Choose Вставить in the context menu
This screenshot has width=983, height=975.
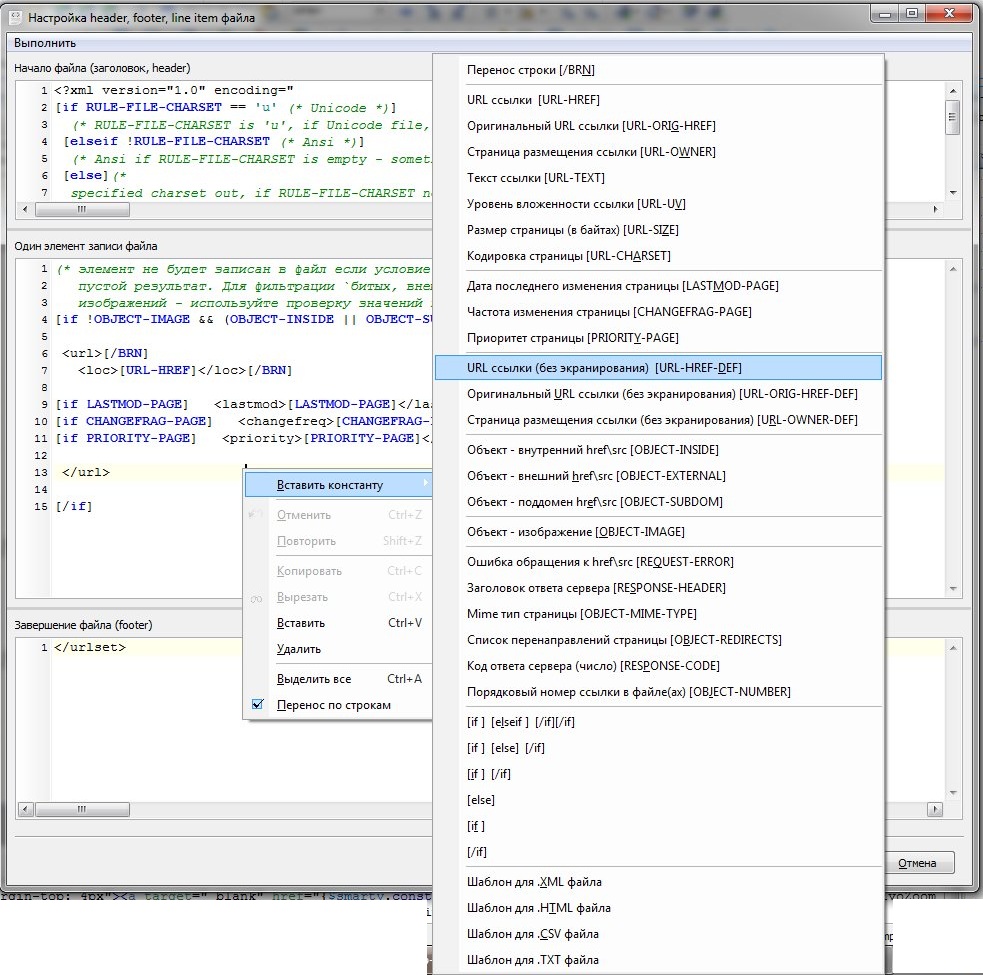pyautogui.click(x=300, y=623)
